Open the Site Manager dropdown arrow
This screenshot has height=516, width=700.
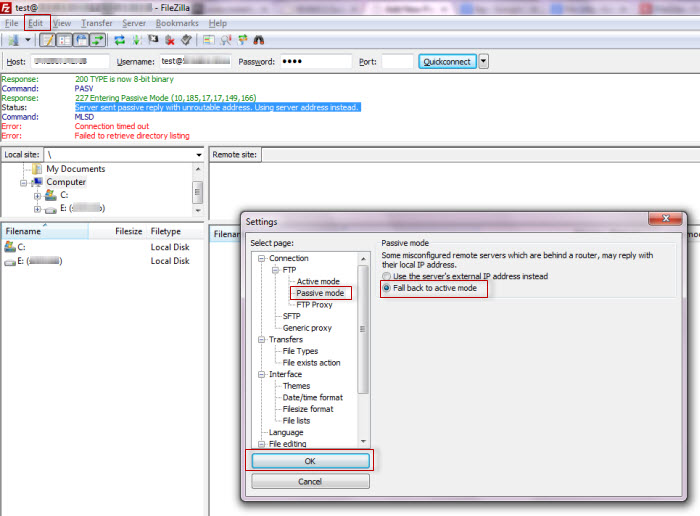tap(28, 40)
